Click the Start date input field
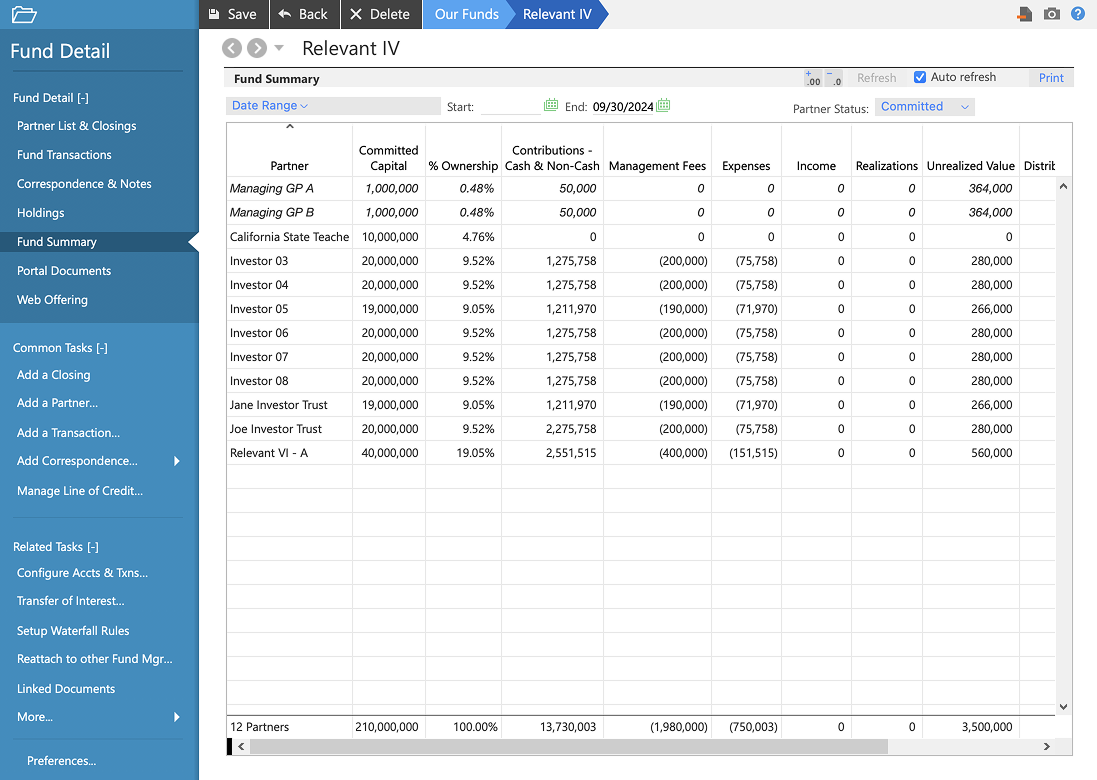This screenshot has width=1097, height=780. tap(510, 106)
